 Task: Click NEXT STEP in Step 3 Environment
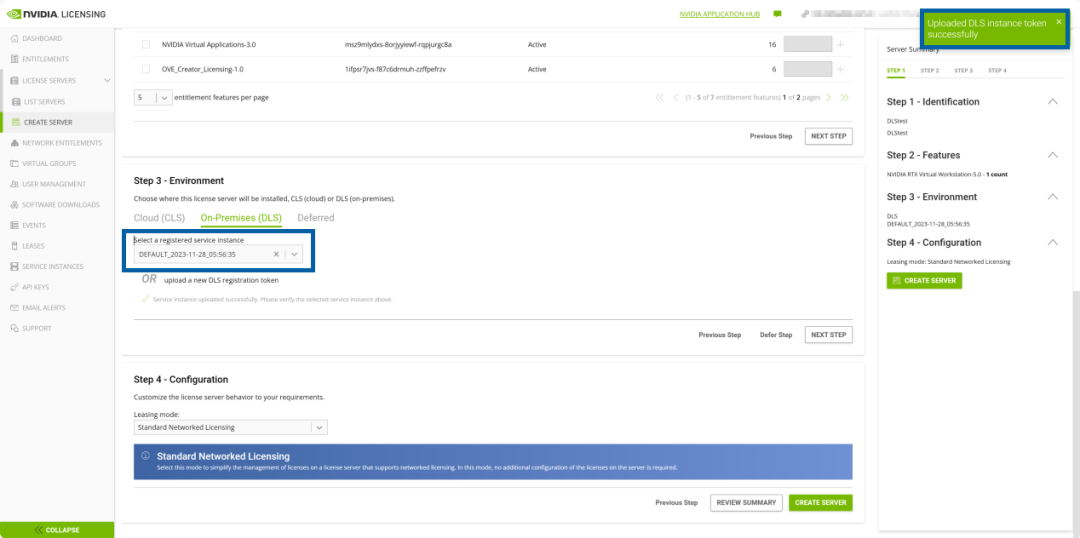coord(829,335)
